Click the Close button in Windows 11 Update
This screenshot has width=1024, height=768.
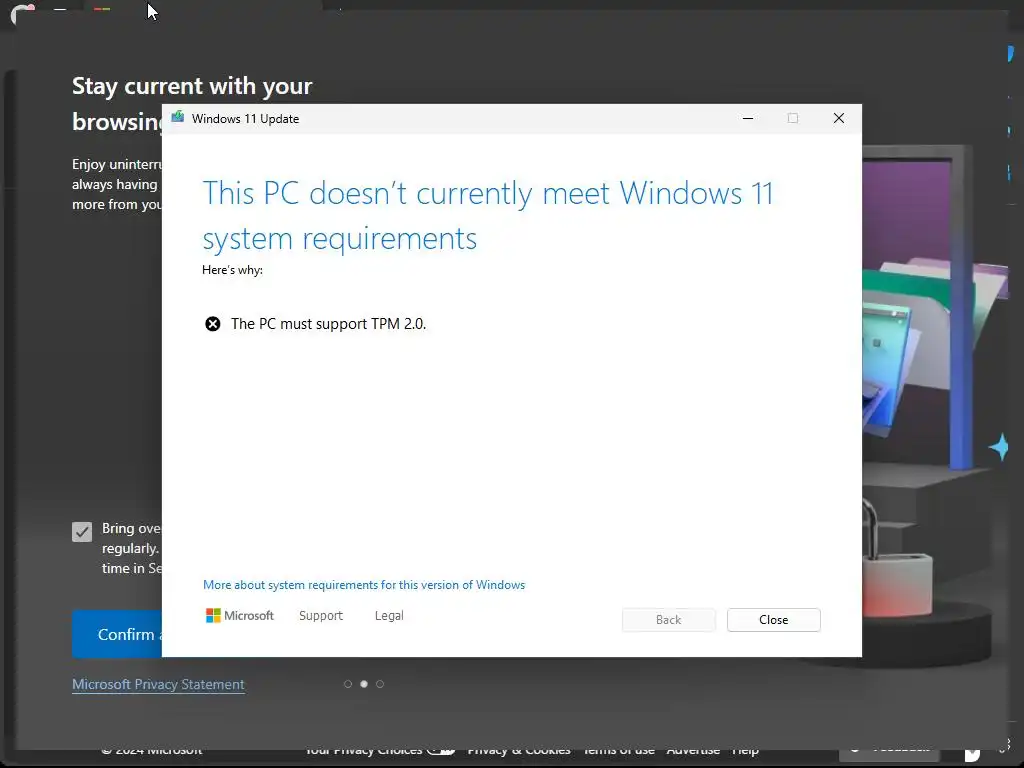click(773, 620)
